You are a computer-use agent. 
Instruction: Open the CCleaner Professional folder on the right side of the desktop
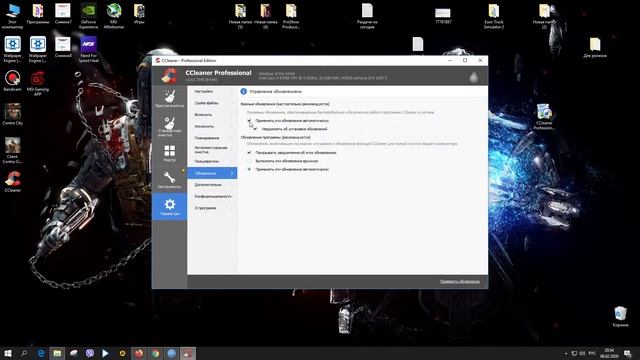[x=544, y=117]
